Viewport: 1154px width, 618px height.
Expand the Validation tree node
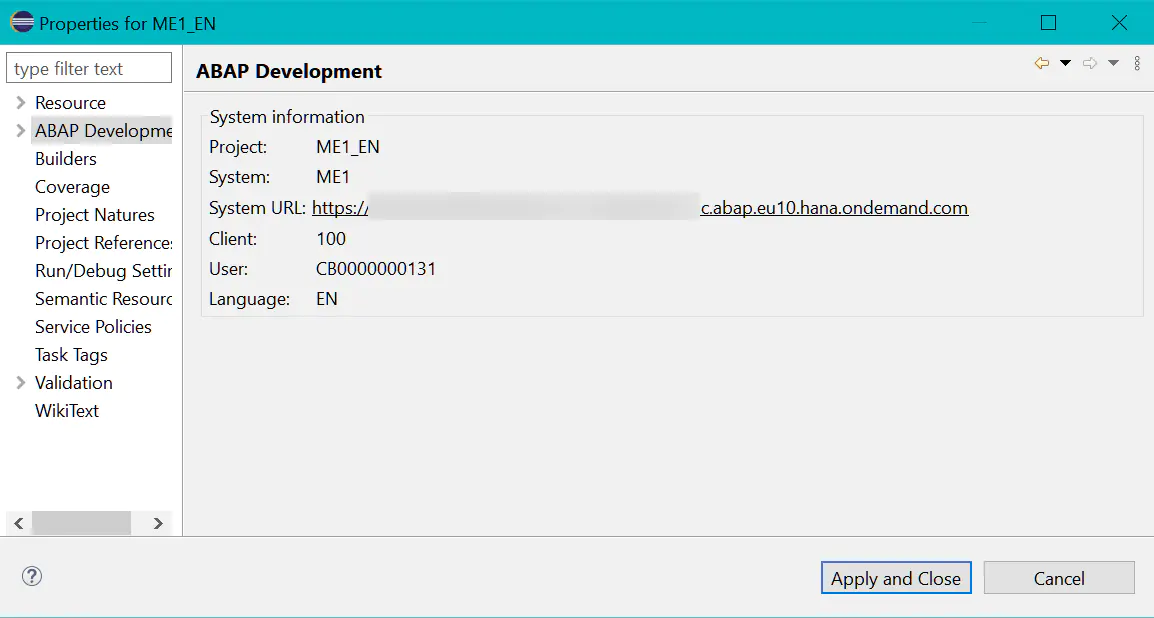(19, 382)
